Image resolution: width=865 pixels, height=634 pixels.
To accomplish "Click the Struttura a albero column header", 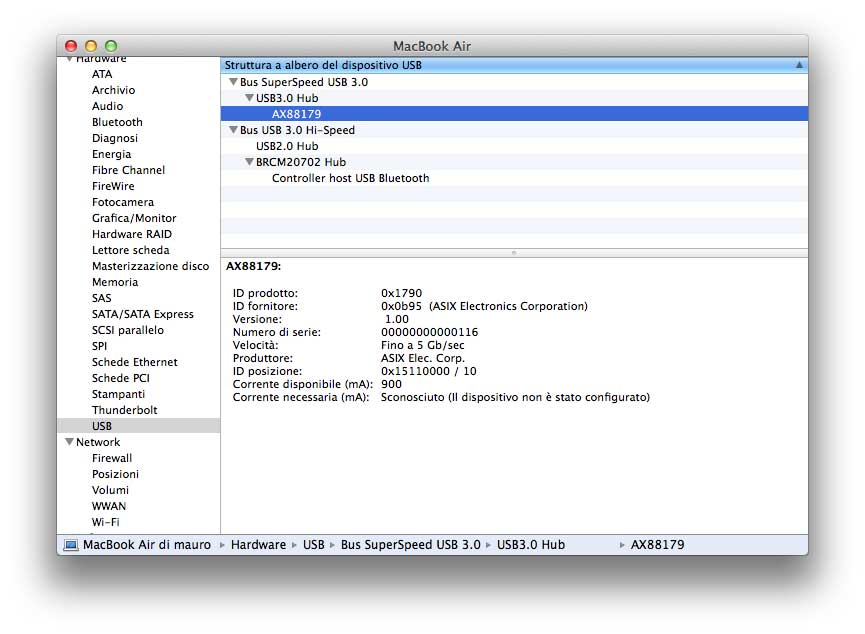I will [514, 65].
